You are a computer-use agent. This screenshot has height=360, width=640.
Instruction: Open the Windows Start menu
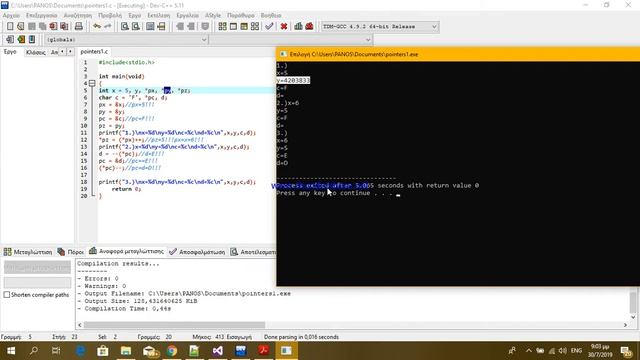tap(11, 351)
